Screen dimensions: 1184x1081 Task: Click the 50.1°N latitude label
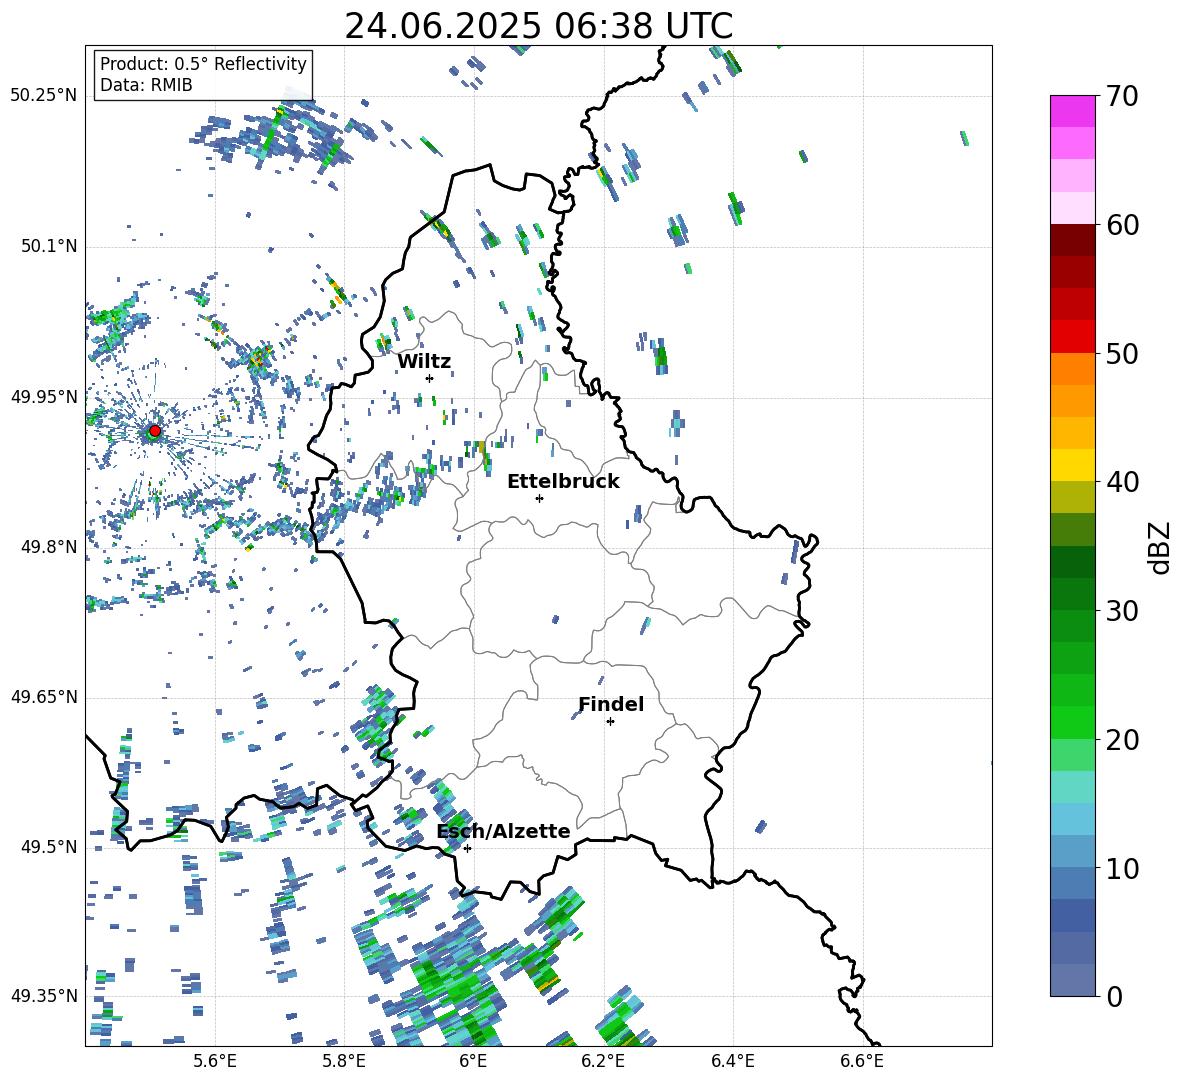point(48,247)
